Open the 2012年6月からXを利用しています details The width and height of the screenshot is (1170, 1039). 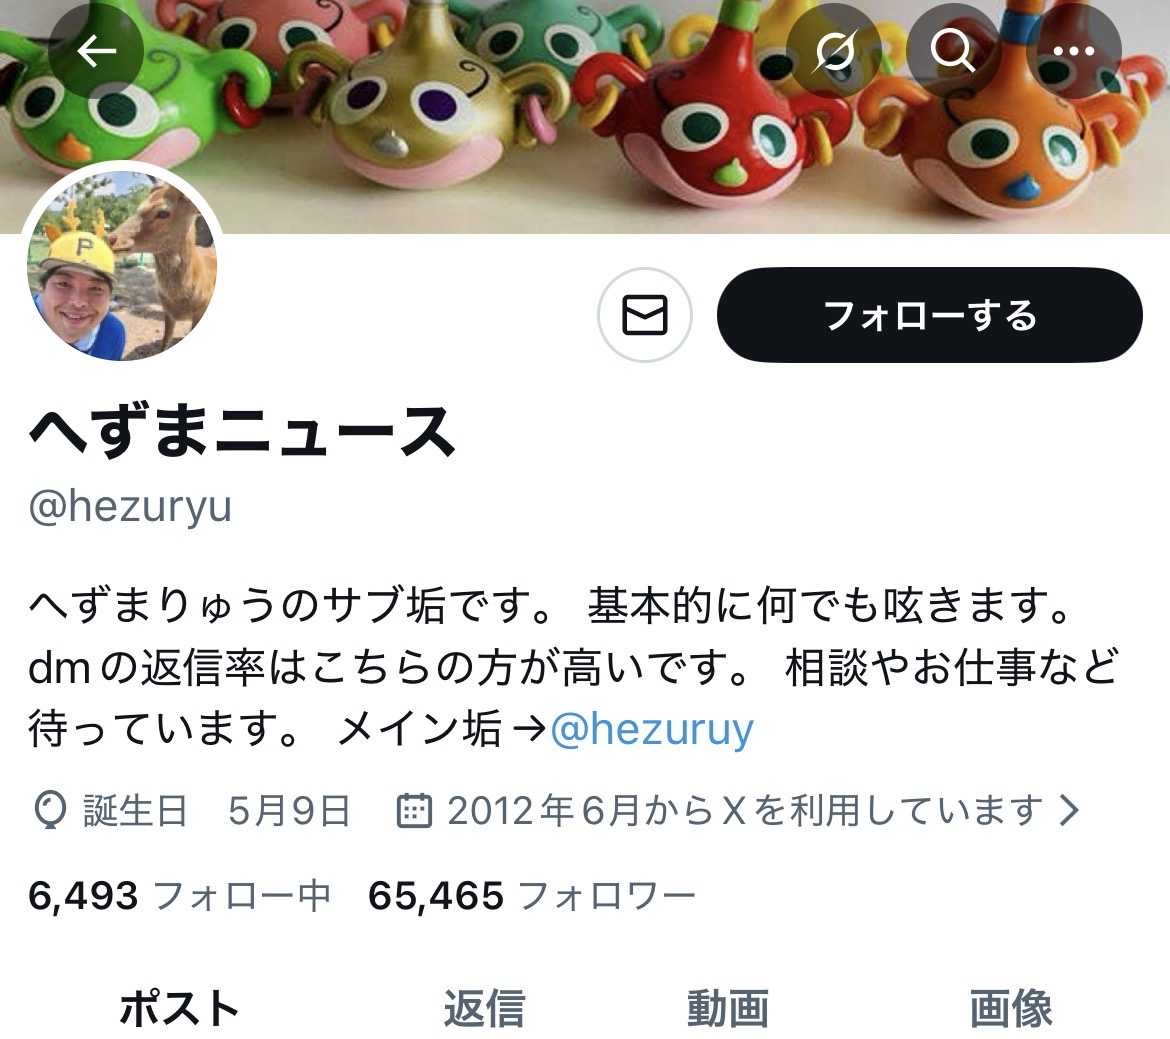tap(745, 810)
